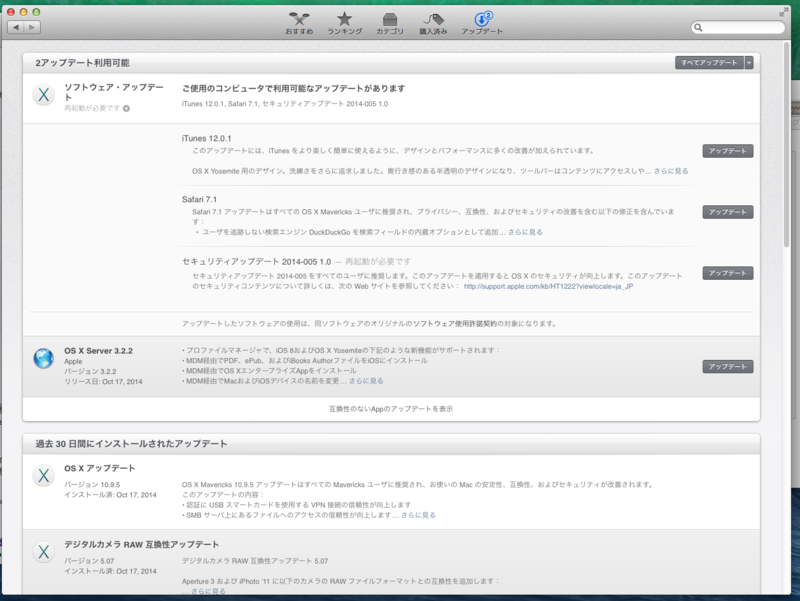
Task: Click the fullscreen arrows icon in title bar
Action: pyautogui.click(x=783, y=12)
